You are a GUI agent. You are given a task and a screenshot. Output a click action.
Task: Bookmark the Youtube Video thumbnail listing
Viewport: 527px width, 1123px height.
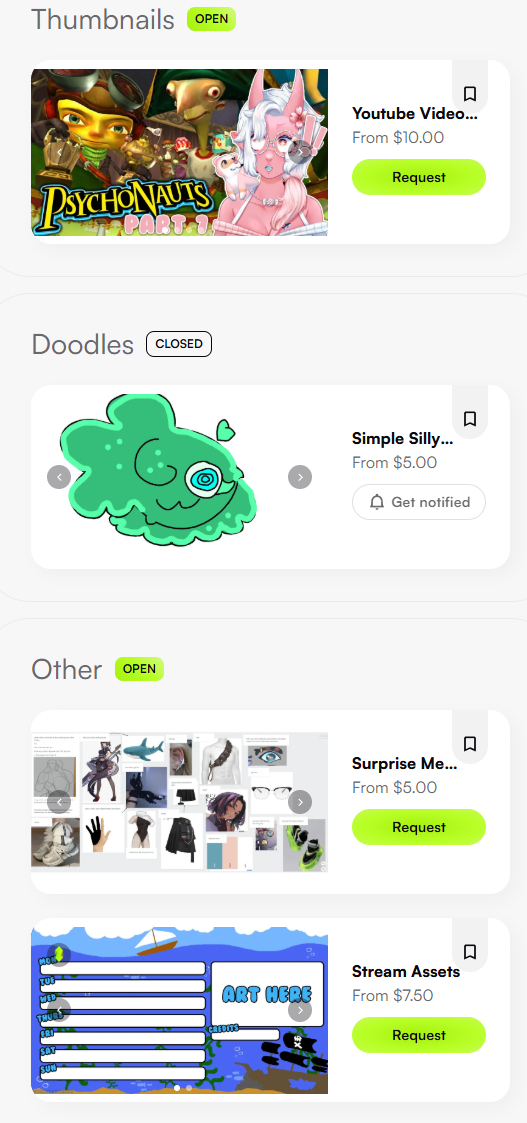tap(470, 94)
